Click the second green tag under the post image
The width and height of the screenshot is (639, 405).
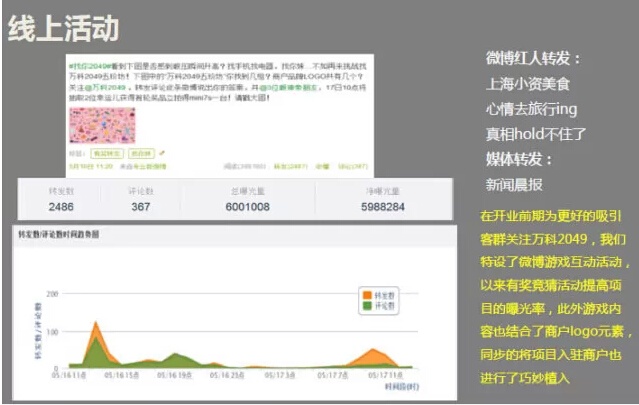[139, 154]
